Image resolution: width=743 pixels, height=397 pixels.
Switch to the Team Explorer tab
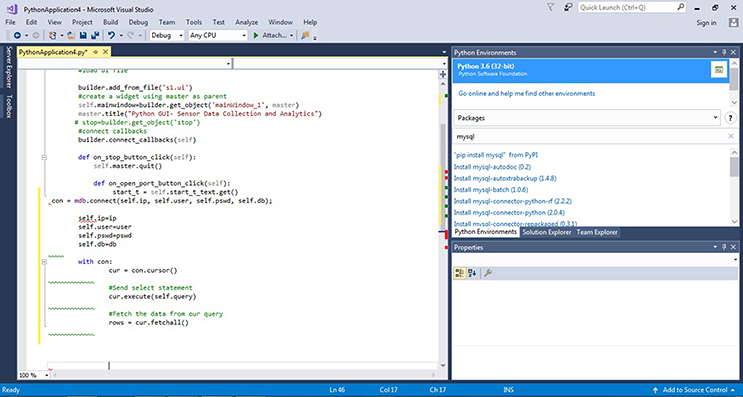tap(597, 232)
